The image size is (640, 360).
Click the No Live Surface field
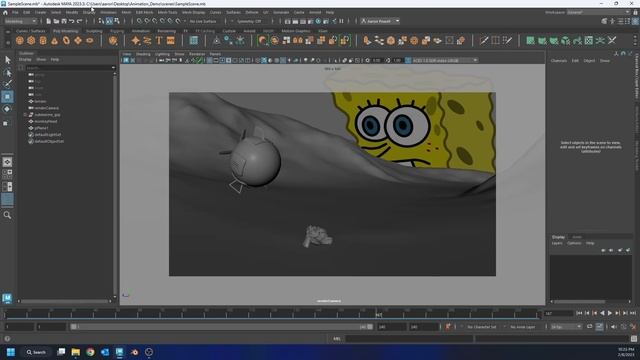coord(203,21)
